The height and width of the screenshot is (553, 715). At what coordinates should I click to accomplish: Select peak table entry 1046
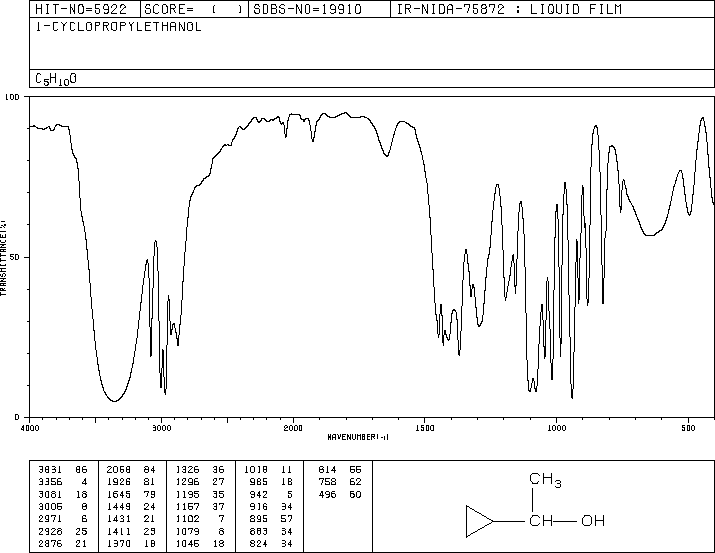click(200, 543)
